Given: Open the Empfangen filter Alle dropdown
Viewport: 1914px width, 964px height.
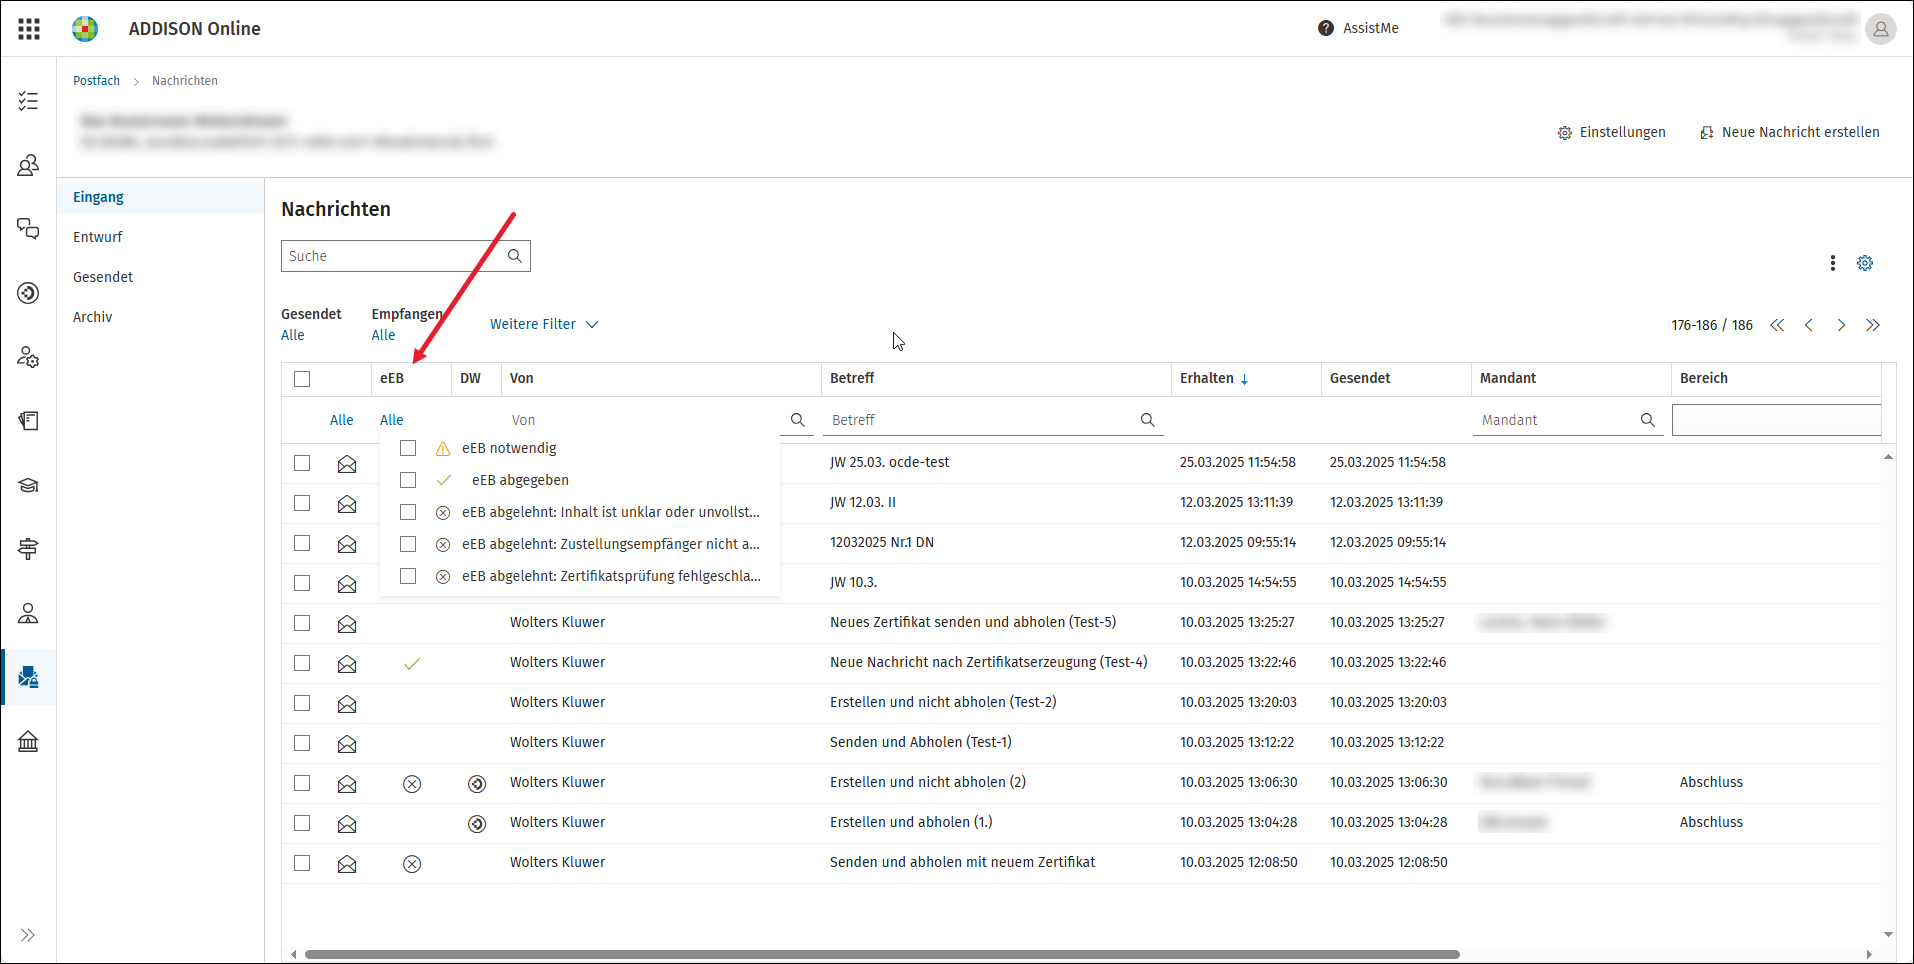Looking at the screenshot, I should tap(384, 335).
